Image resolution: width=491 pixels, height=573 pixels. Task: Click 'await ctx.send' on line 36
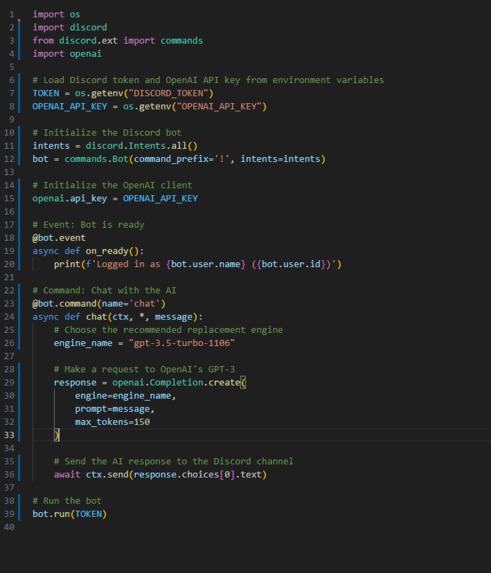pyautogui.click(x=91, y=475)
